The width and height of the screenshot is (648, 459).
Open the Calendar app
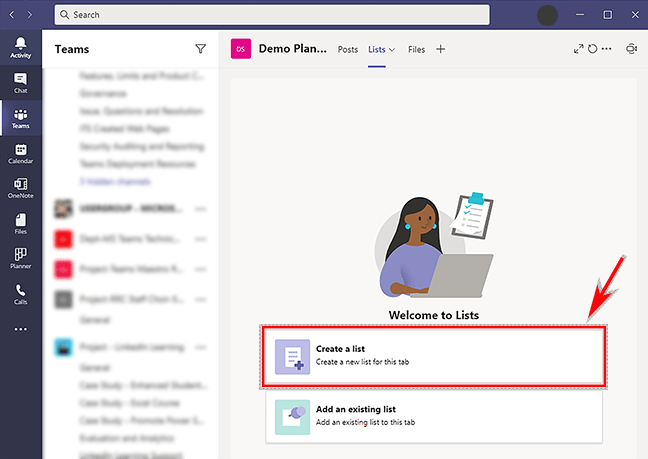click(20, 153)
